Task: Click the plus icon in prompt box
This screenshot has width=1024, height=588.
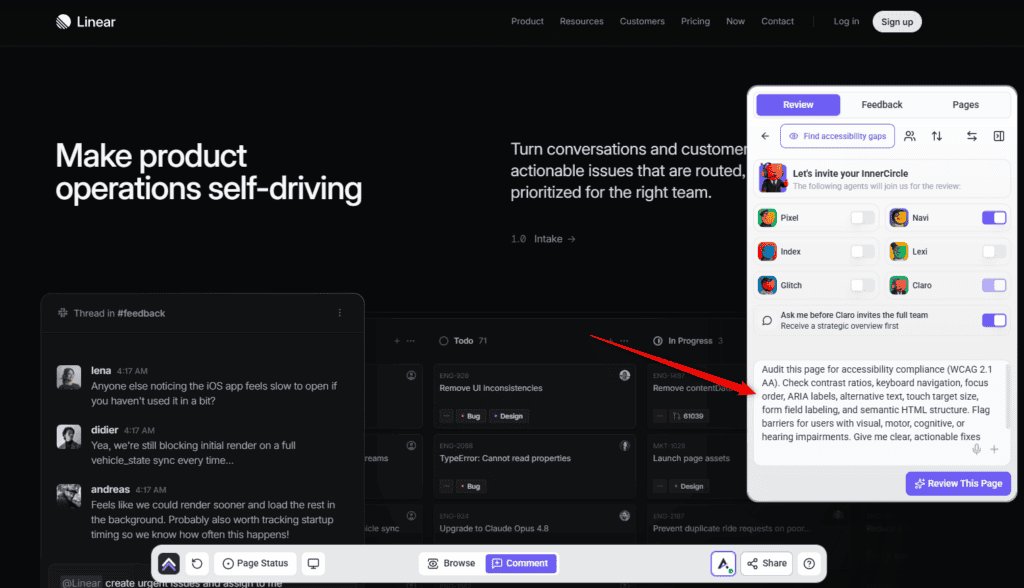Action: pyautogui.click(x=994, y=449)
